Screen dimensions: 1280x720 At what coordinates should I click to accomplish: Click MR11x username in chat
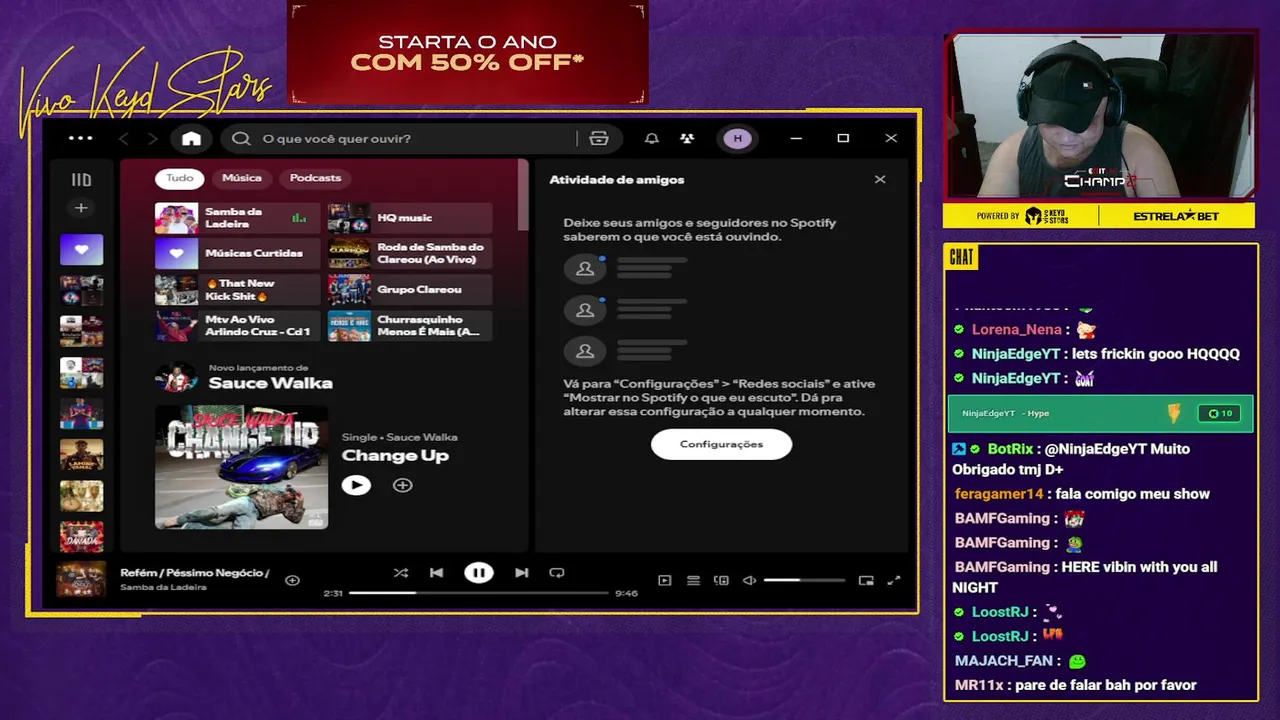tap(978, 685)
